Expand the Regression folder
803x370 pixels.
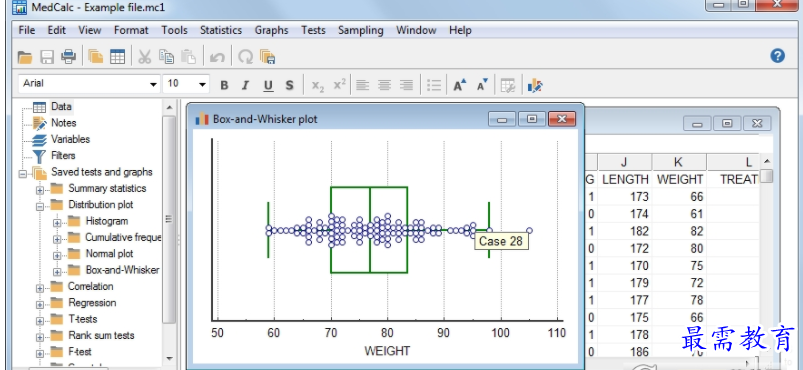pyautogui.click(x=40, y=305)
